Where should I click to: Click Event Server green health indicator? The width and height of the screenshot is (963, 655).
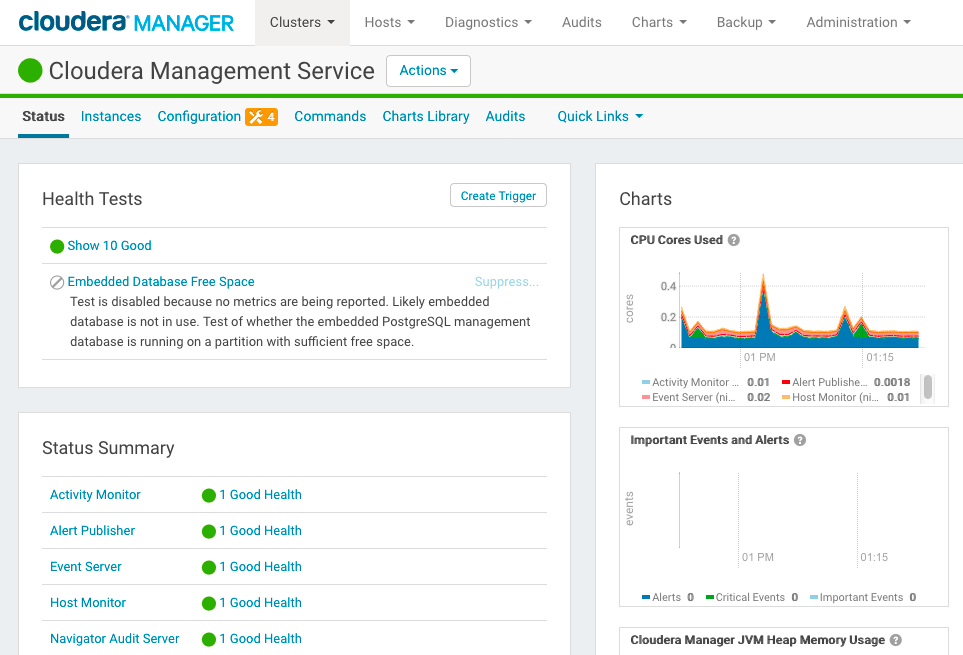click(209, 568)
